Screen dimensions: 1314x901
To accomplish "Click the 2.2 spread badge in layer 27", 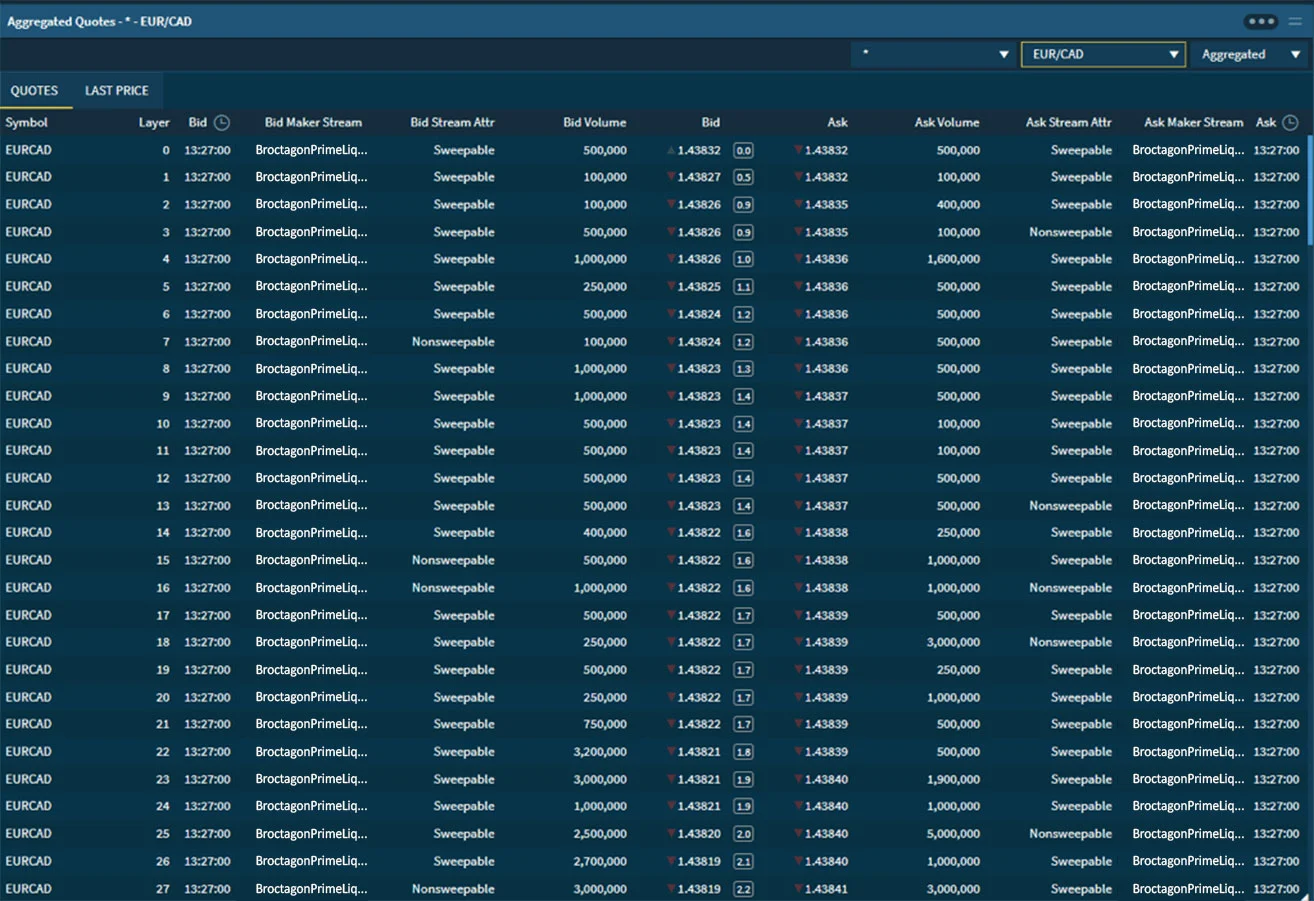I will pyautogui.click(x=743, y=889).
